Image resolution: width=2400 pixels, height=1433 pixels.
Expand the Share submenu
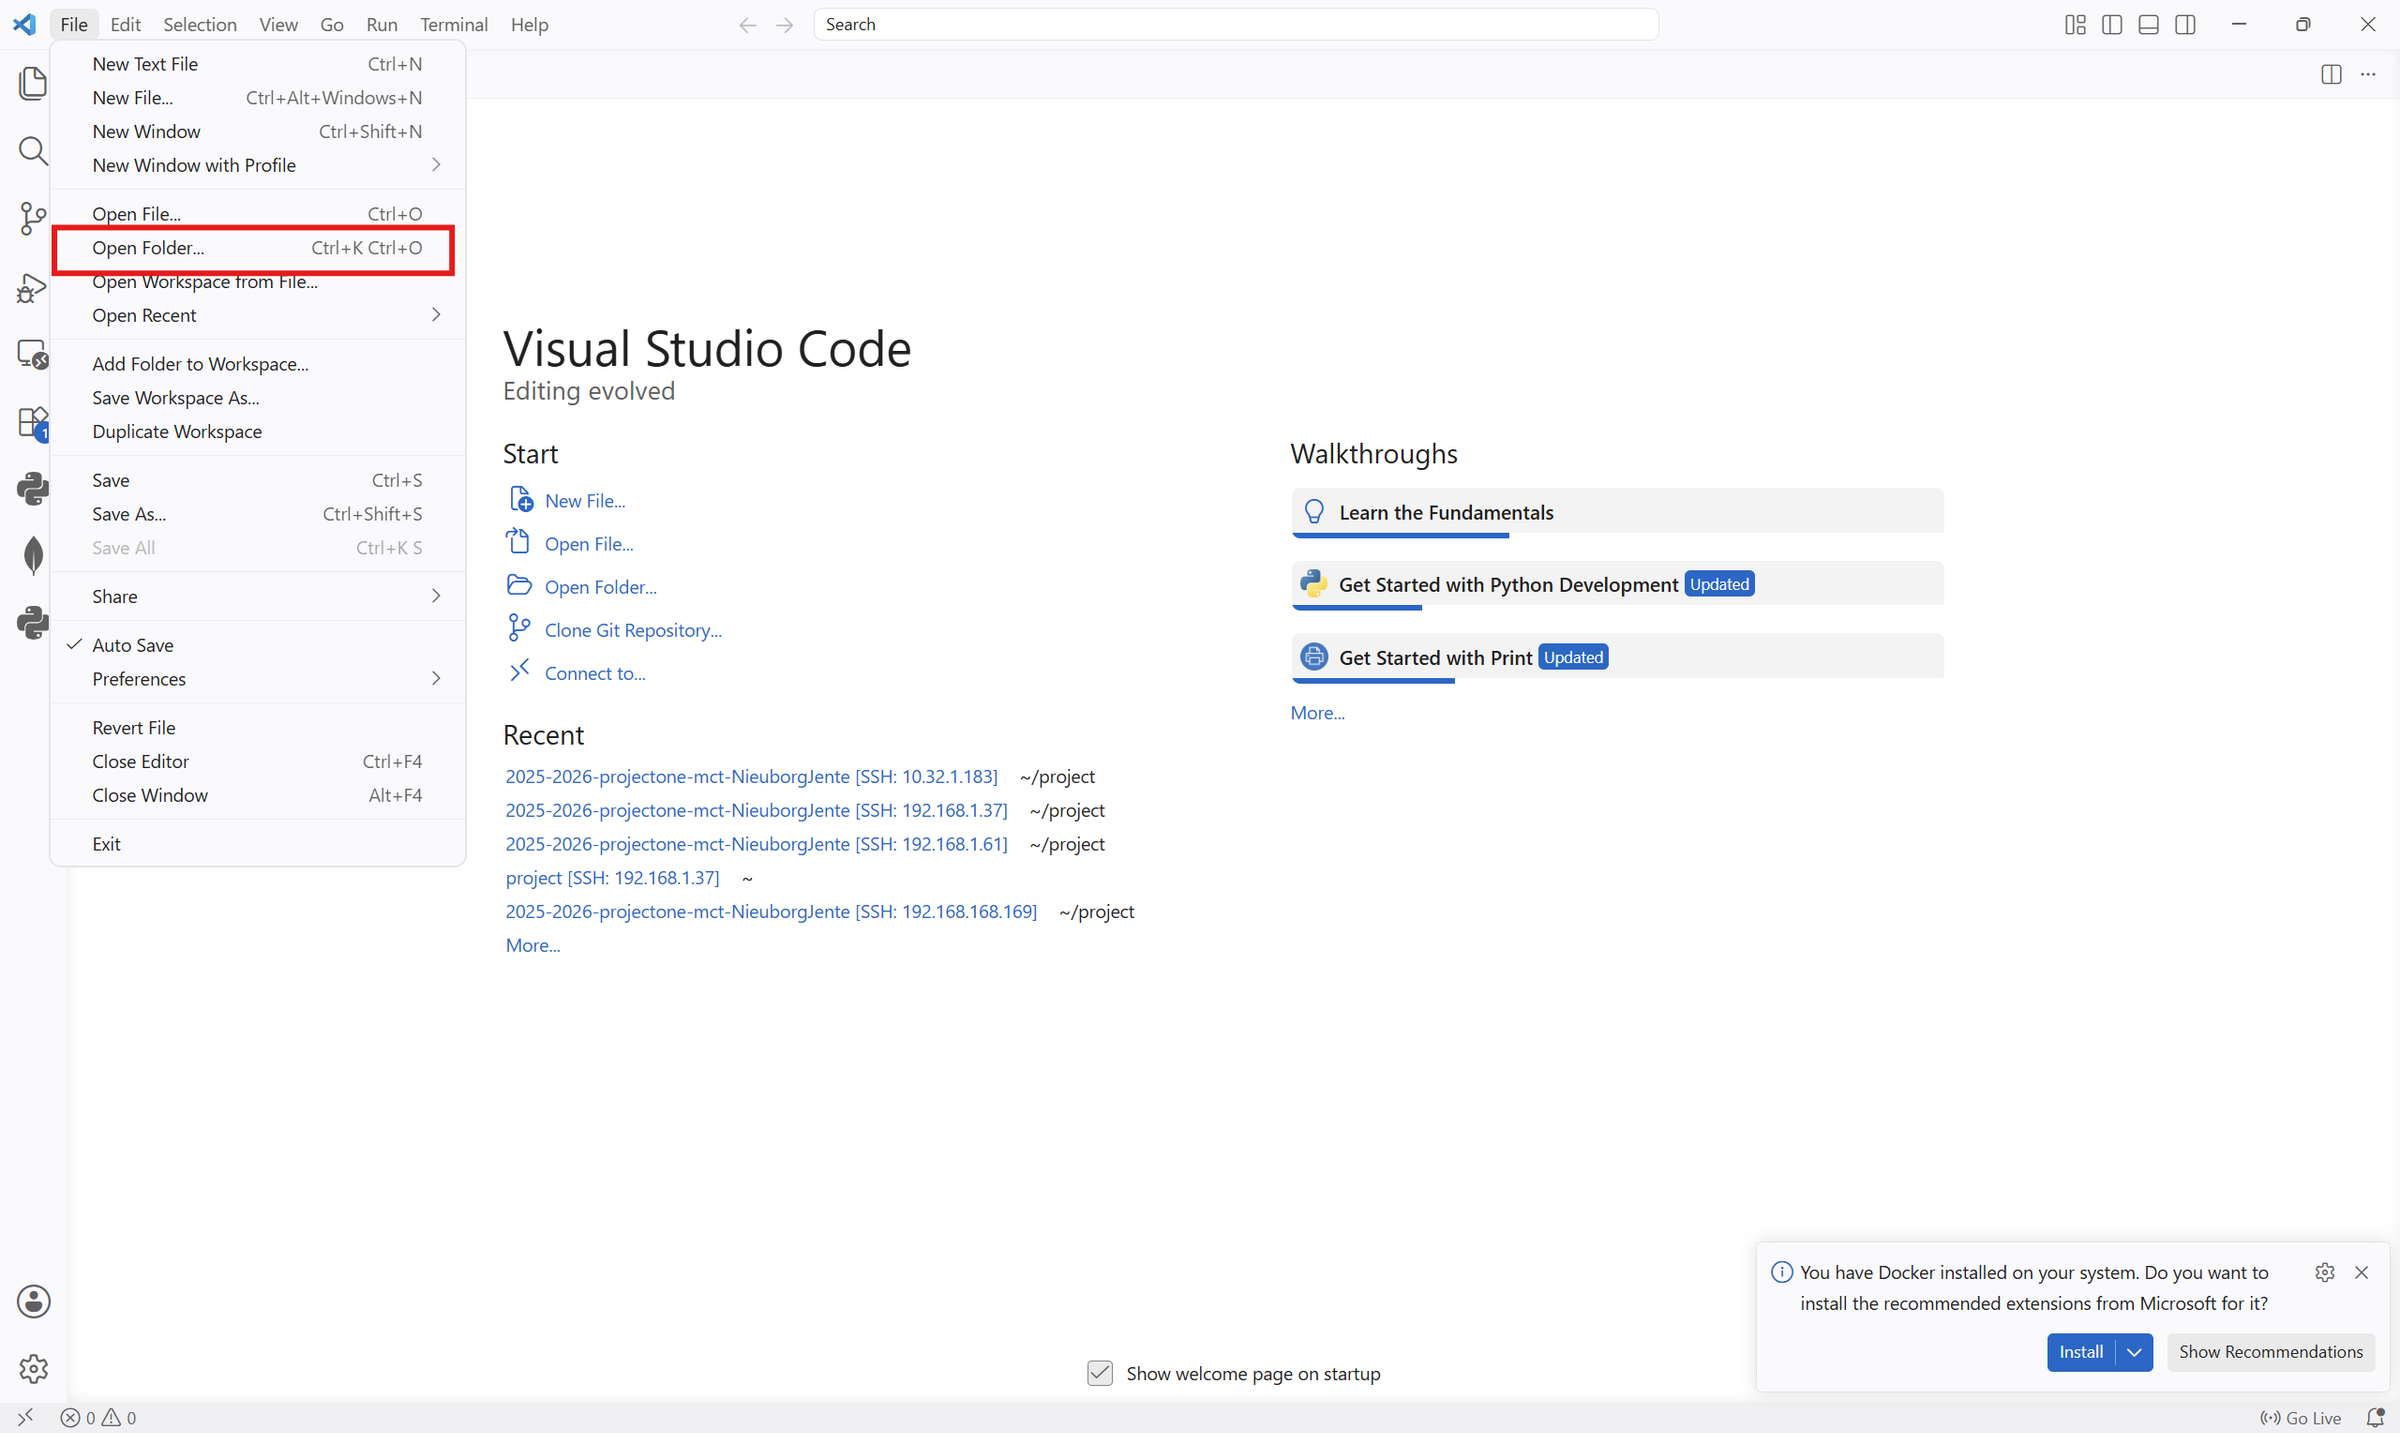[x=258, y=596]
